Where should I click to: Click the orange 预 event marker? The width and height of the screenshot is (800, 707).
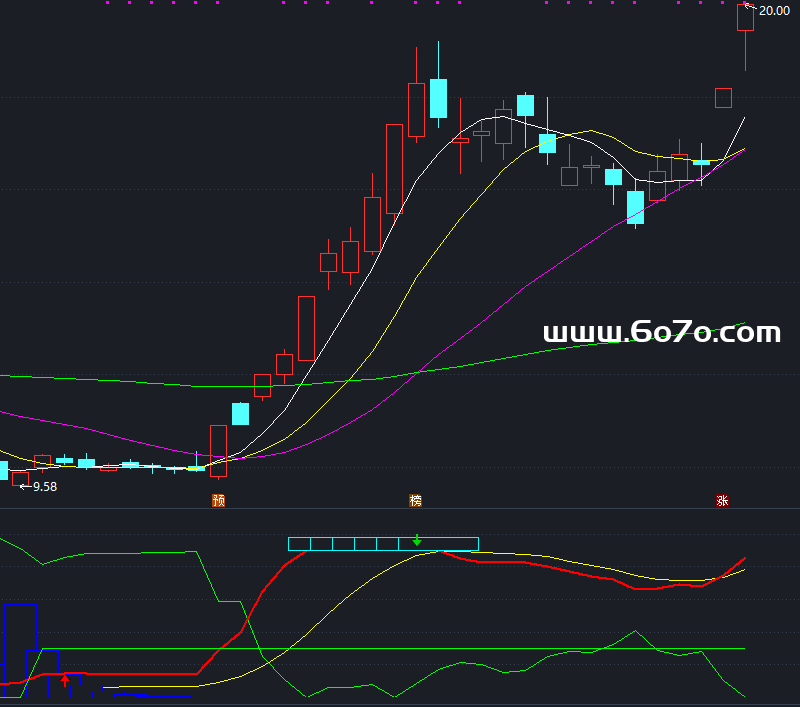pyautogui.click(x=218, y=500)
